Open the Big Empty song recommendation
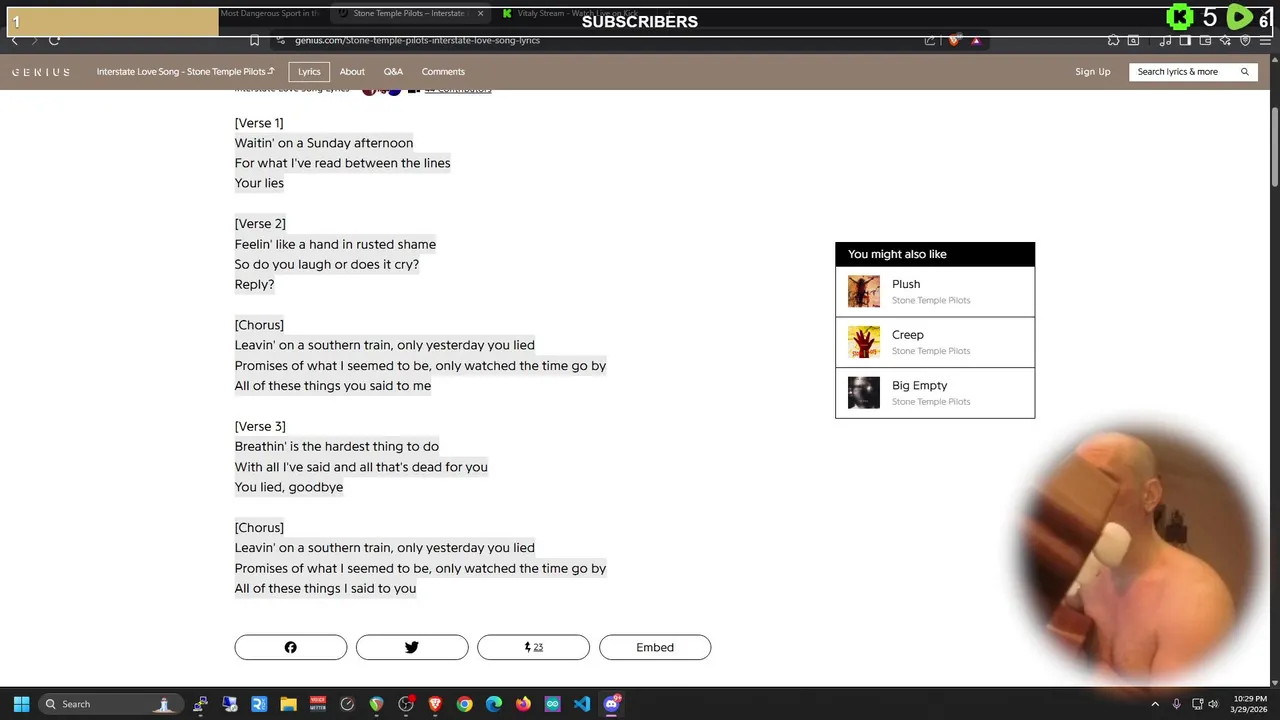The image size is (1280, 720). (935, 393)
